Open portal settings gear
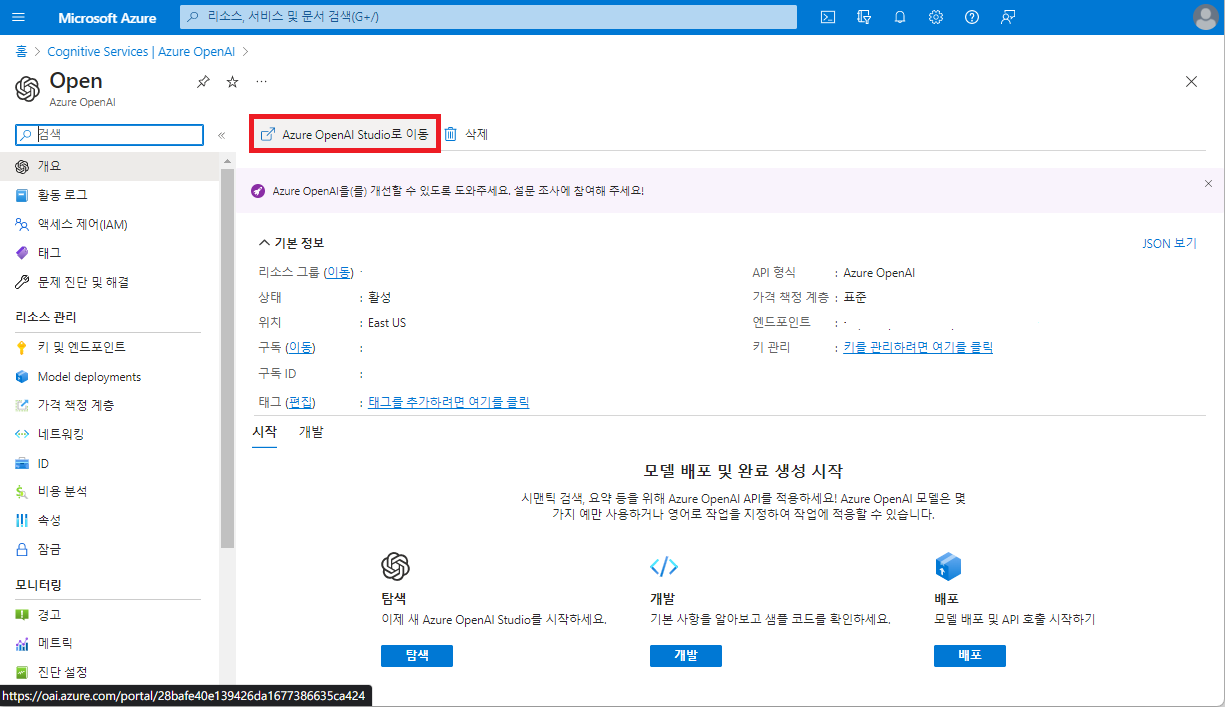This screenshot has width=1225, height=707. click(936, 17)
